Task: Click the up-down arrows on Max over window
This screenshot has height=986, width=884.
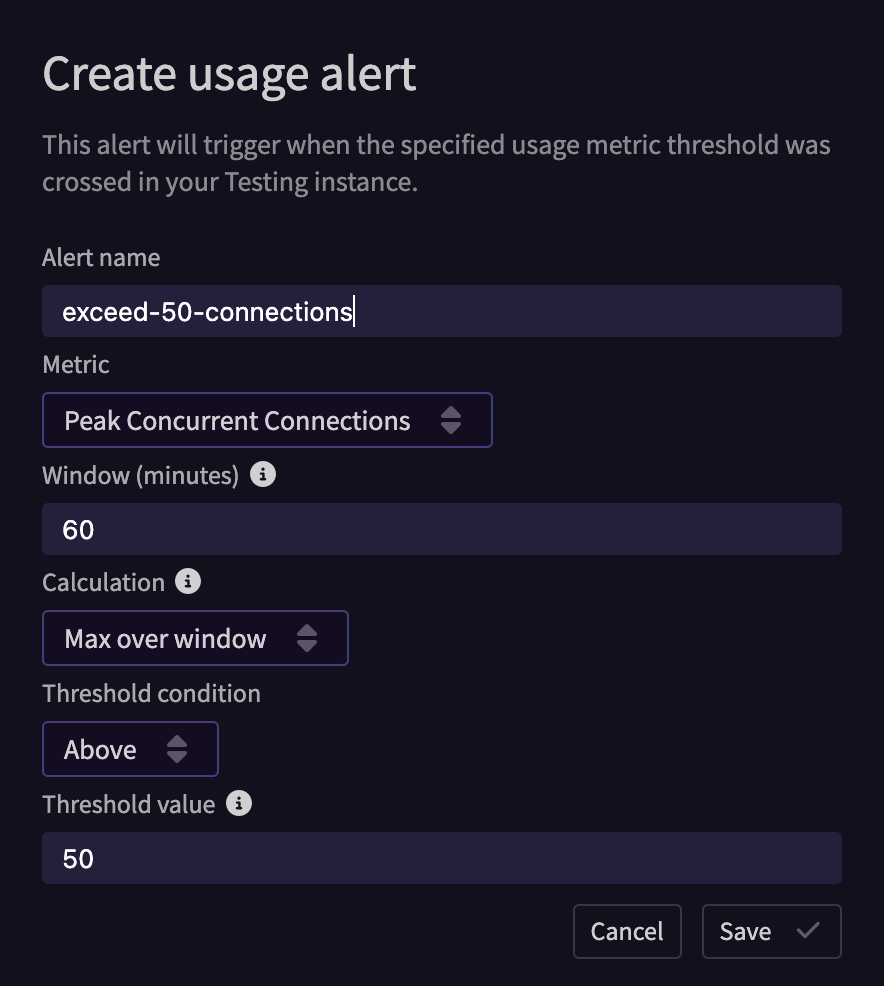Action: [307, 638]
